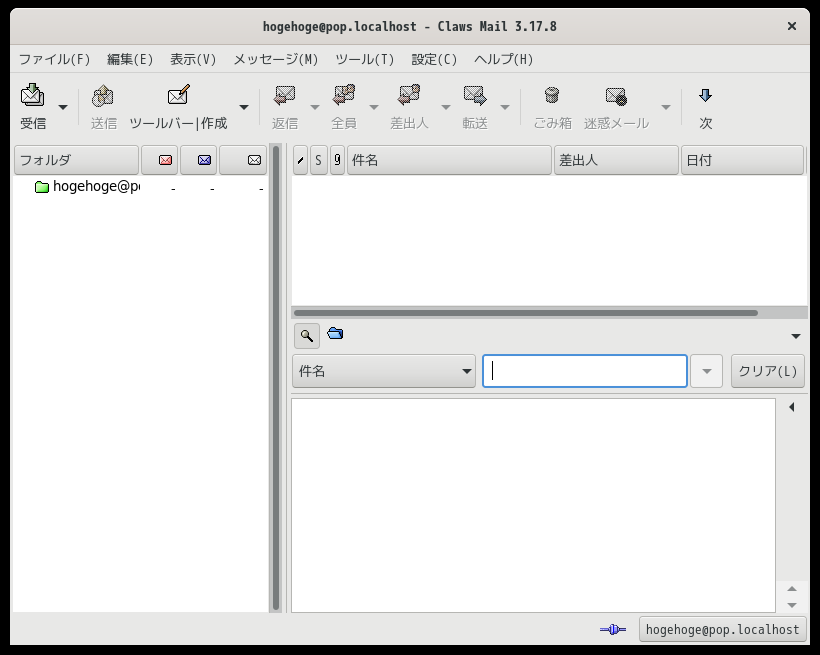Expand the 返信 reply options arrow

point(315,107)
